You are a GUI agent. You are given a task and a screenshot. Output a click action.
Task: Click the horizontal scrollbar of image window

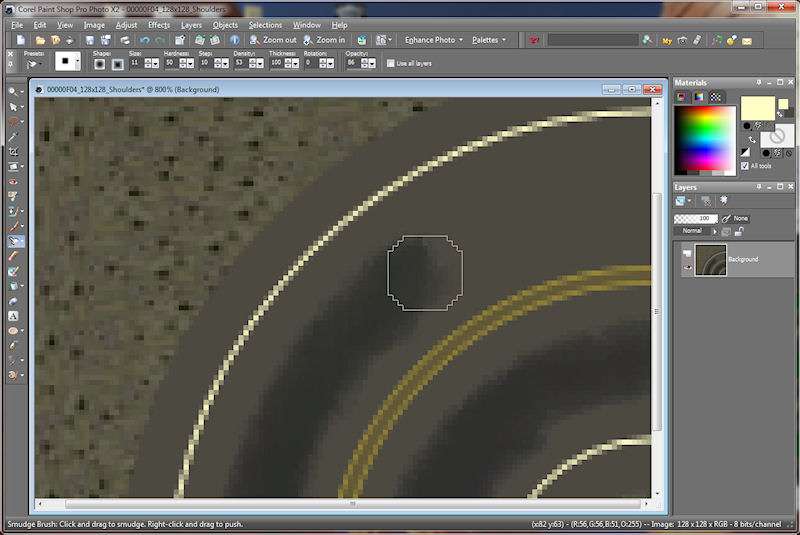click(352, 503)
